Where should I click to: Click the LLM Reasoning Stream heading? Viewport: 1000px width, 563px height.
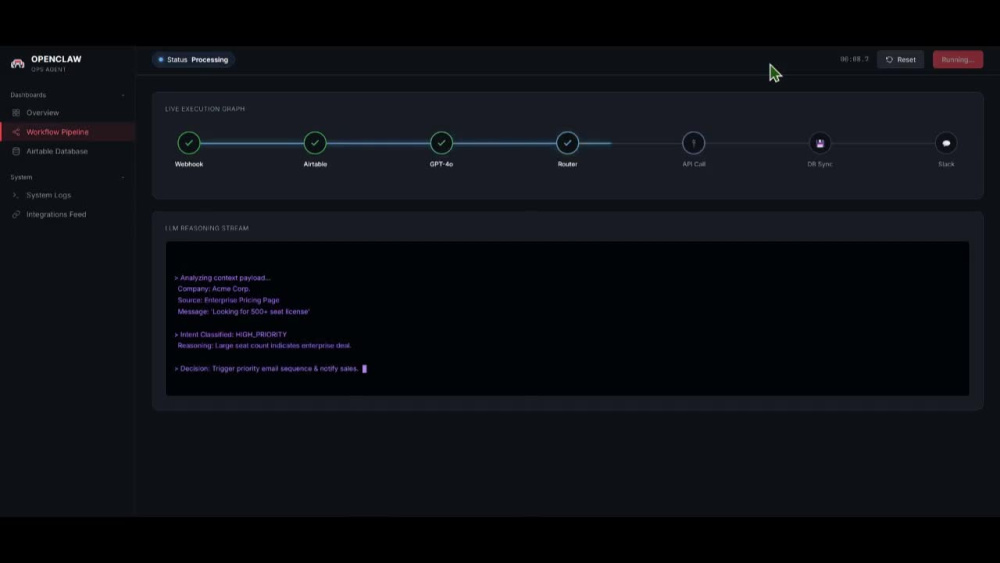(207, 228)
